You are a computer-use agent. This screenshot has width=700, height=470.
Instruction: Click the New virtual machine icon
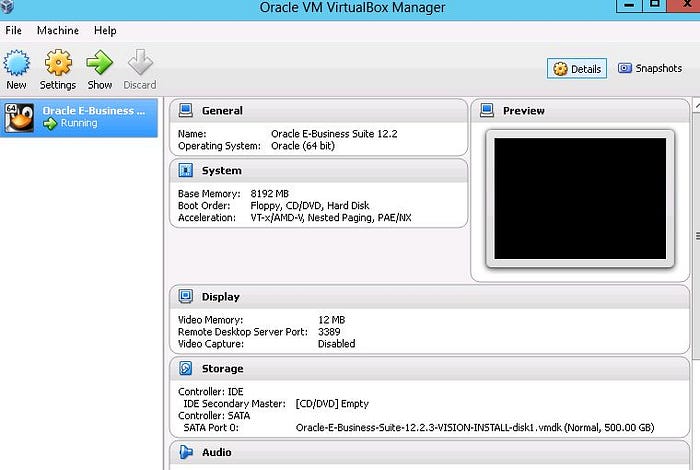pyautogui.click(x=17, y=62)
